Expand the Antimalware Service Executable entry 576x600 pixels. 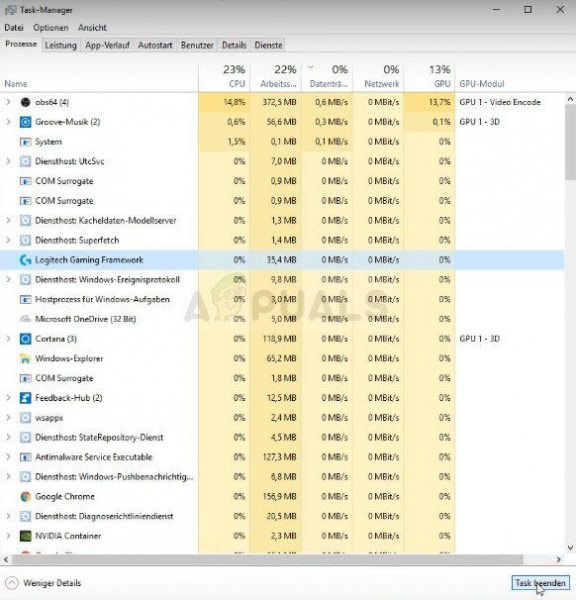(x=8, y=457)
